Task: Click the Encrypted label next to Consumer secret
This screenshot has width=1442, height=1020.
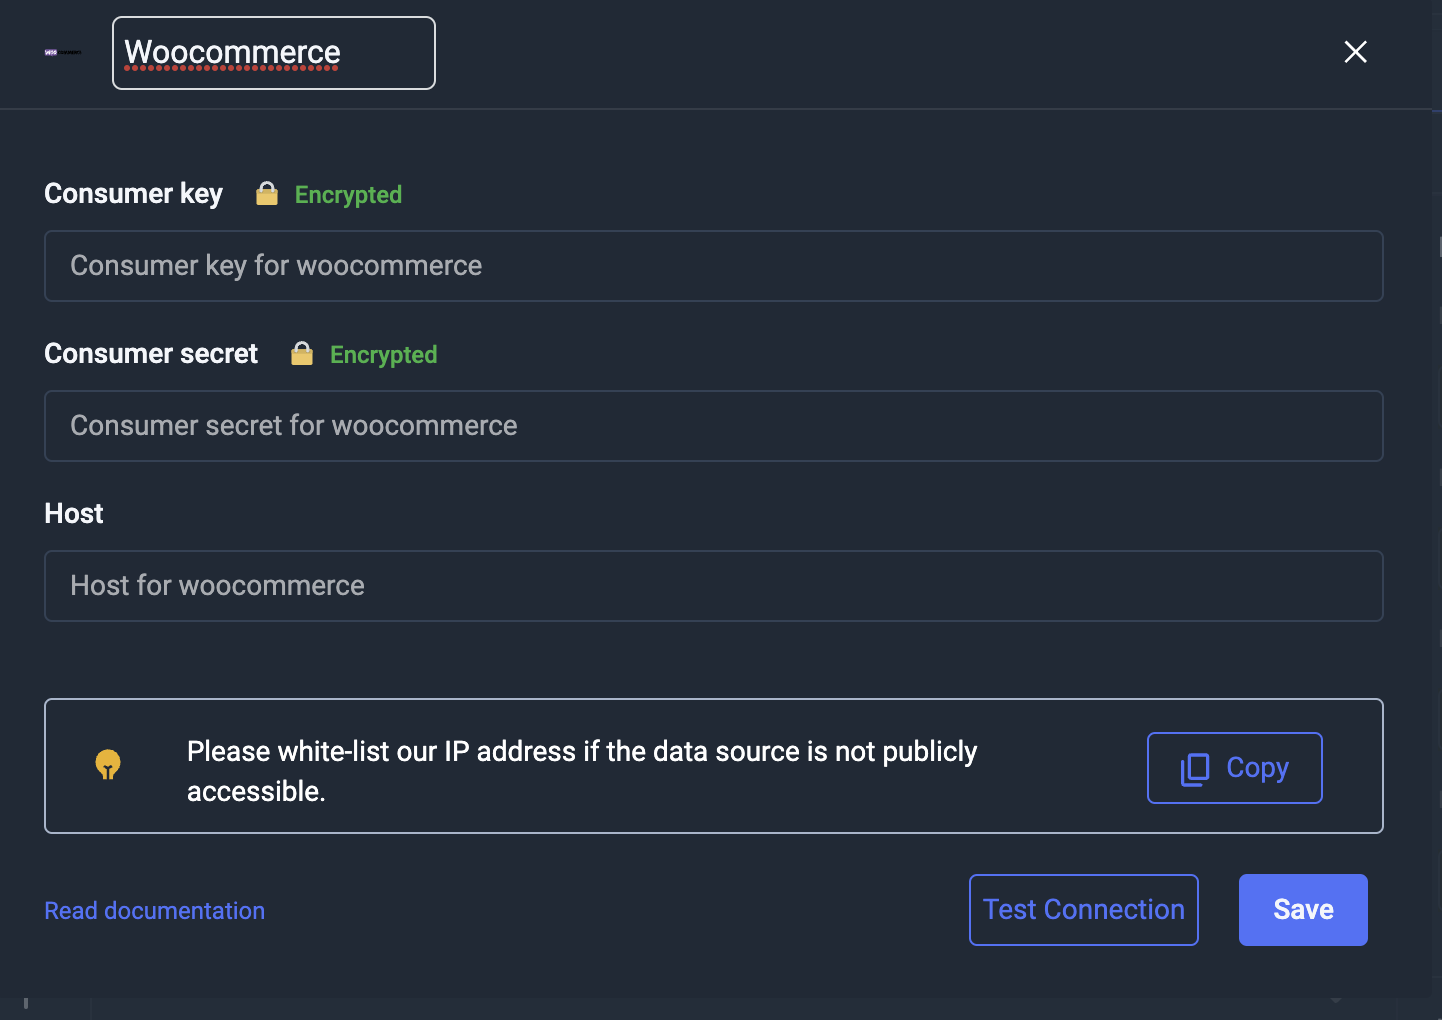Action: (383, 355)
